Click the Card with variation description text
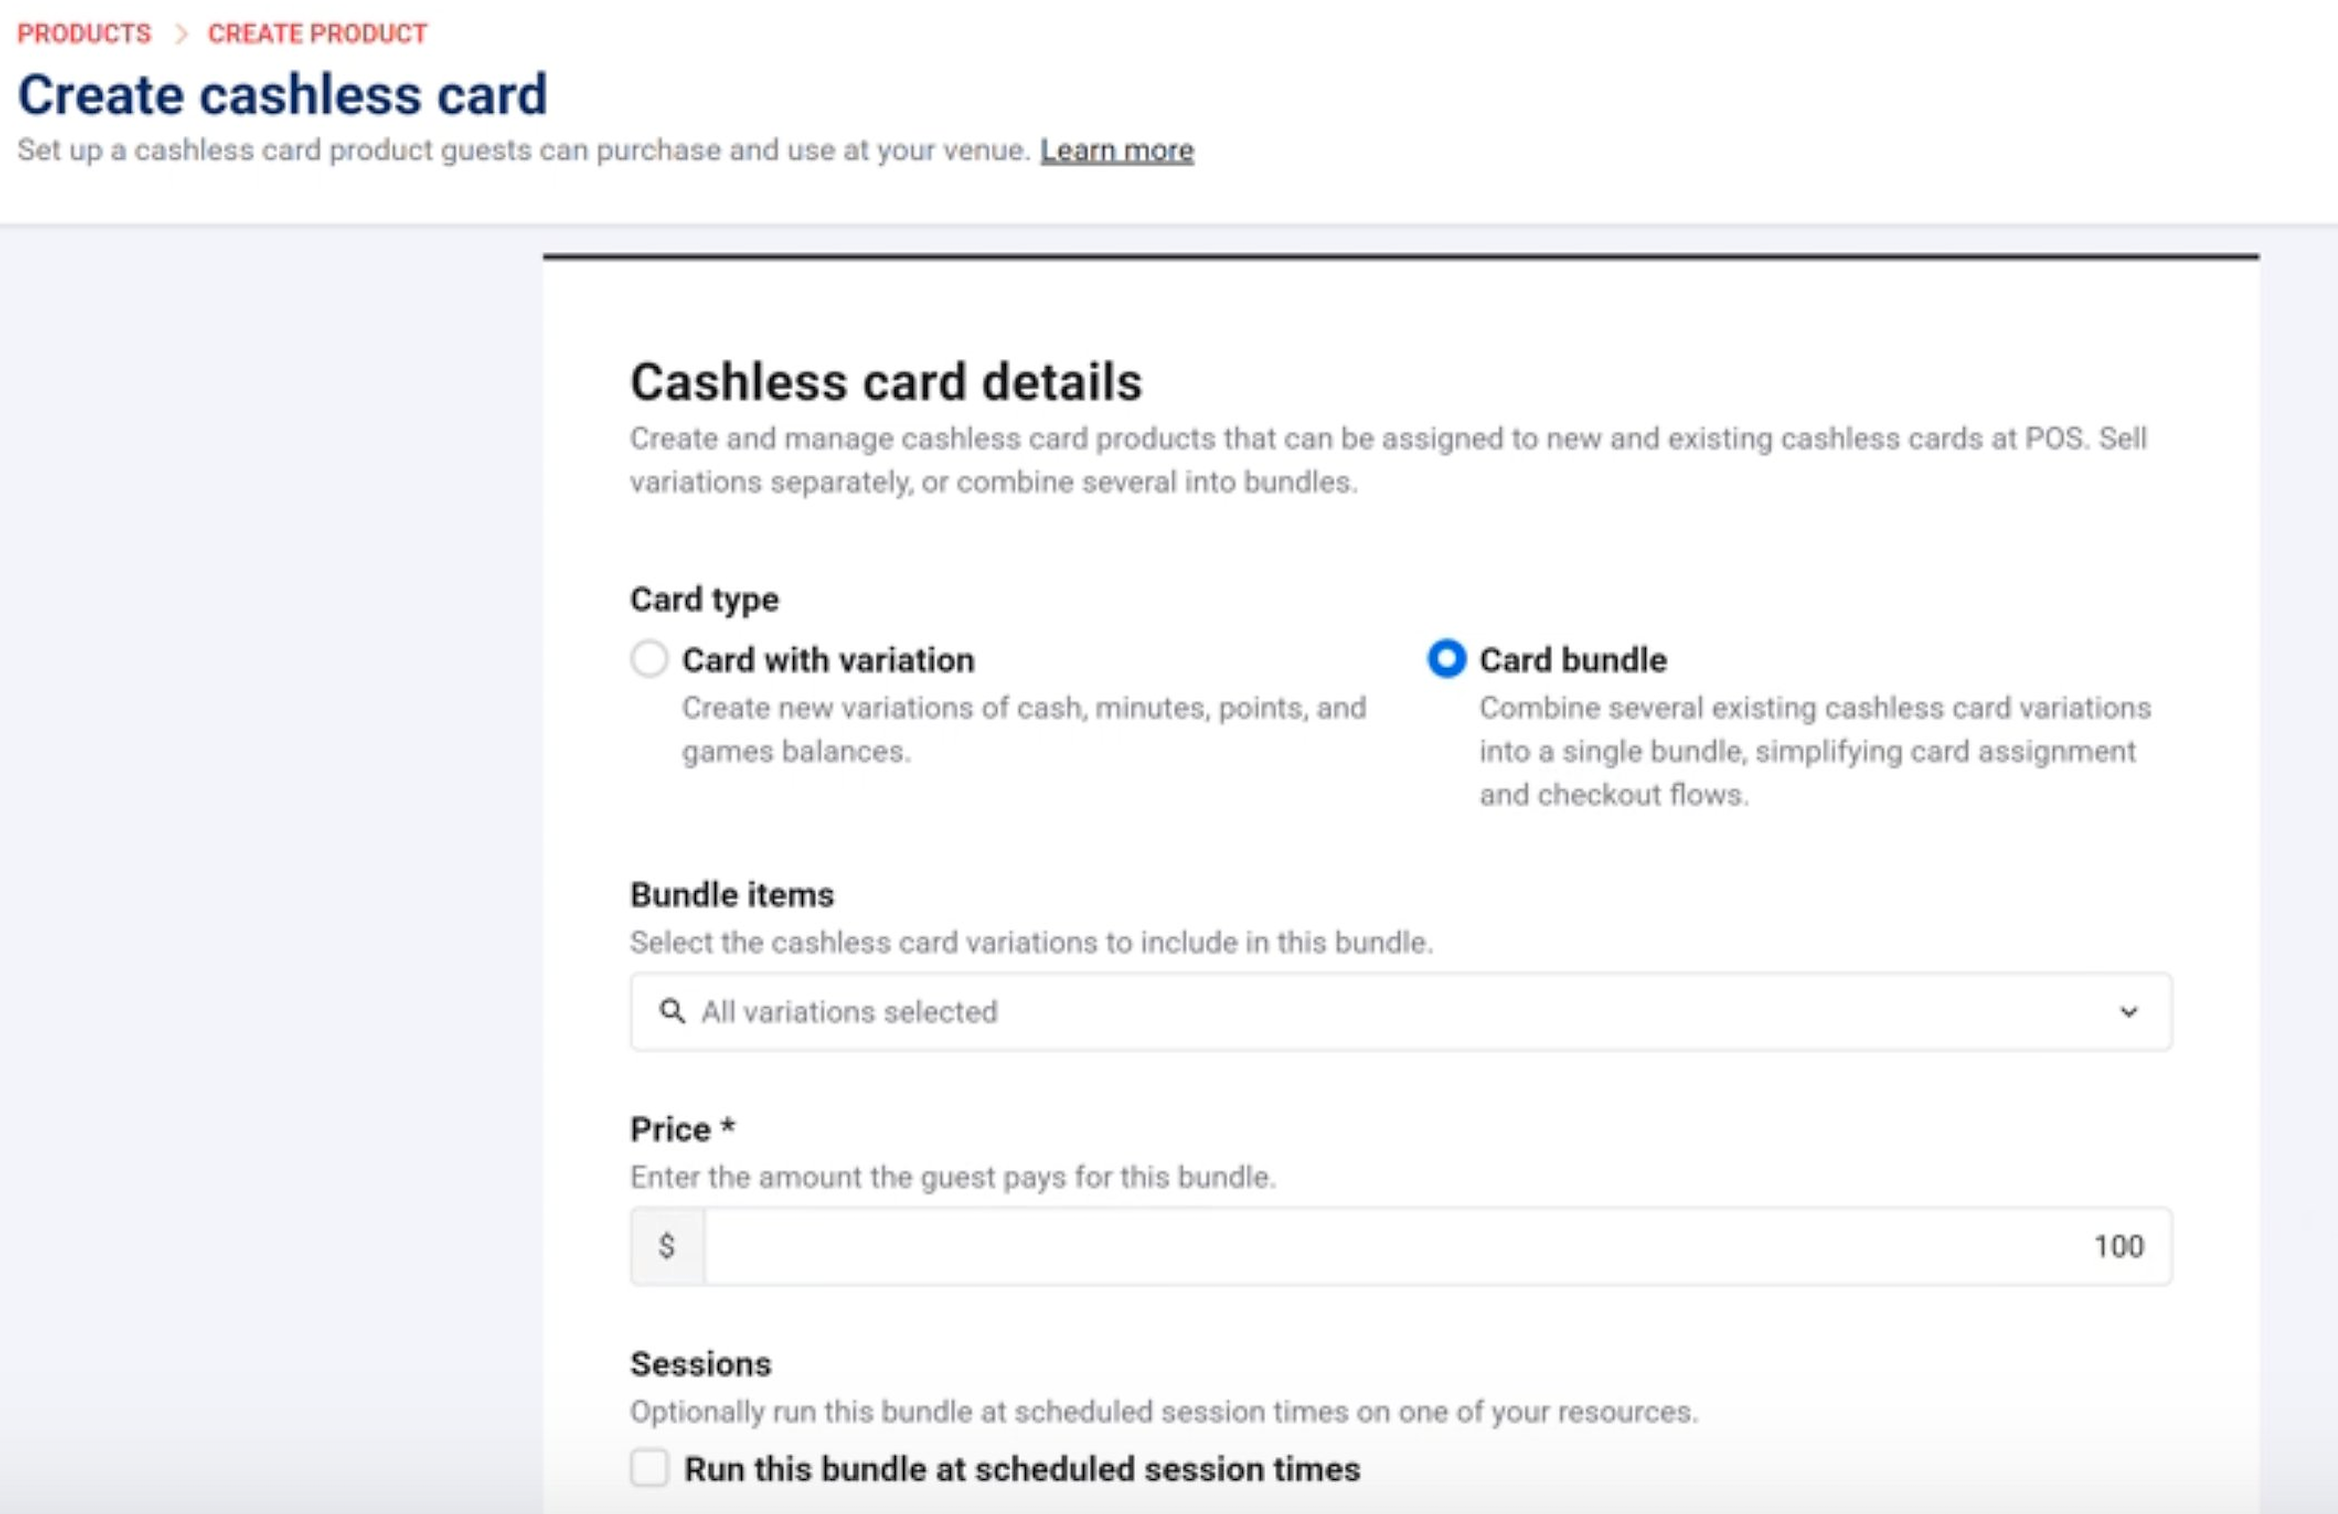The width and height of the screenshot is (2338, 1514). [x=1023, y=729]
